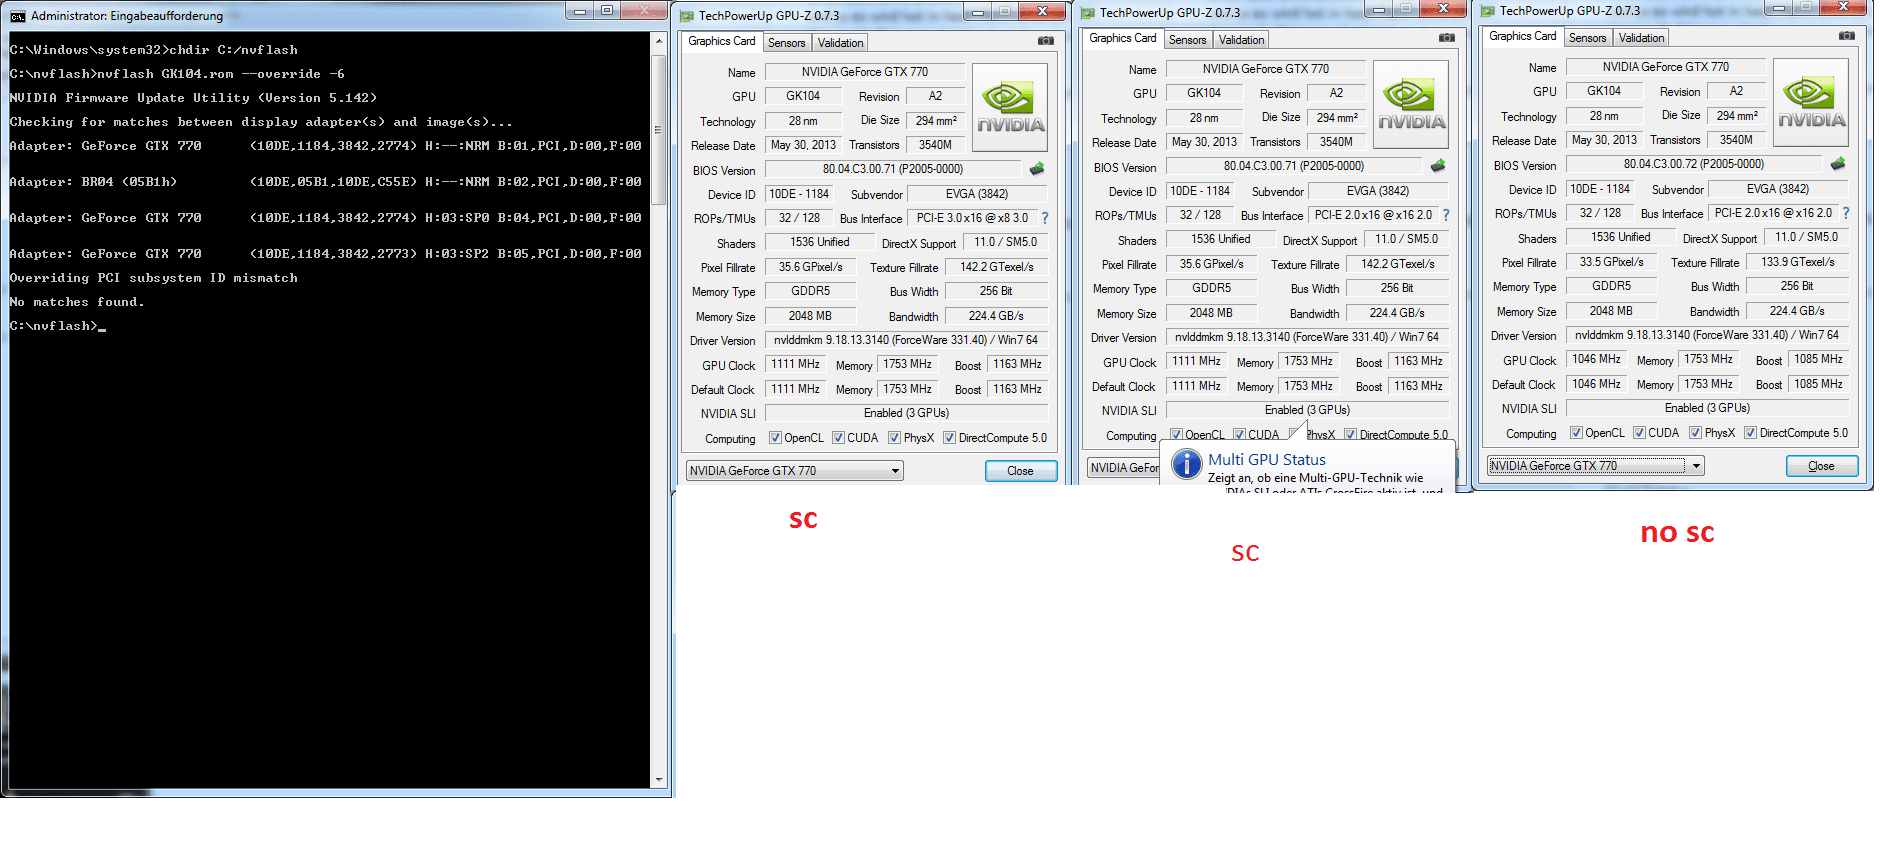1903x867 pixels.
Task: Click the NVIDIA logo in the middle GPU-Z window
Action: pyautogui.click(x=1411, y=105)
